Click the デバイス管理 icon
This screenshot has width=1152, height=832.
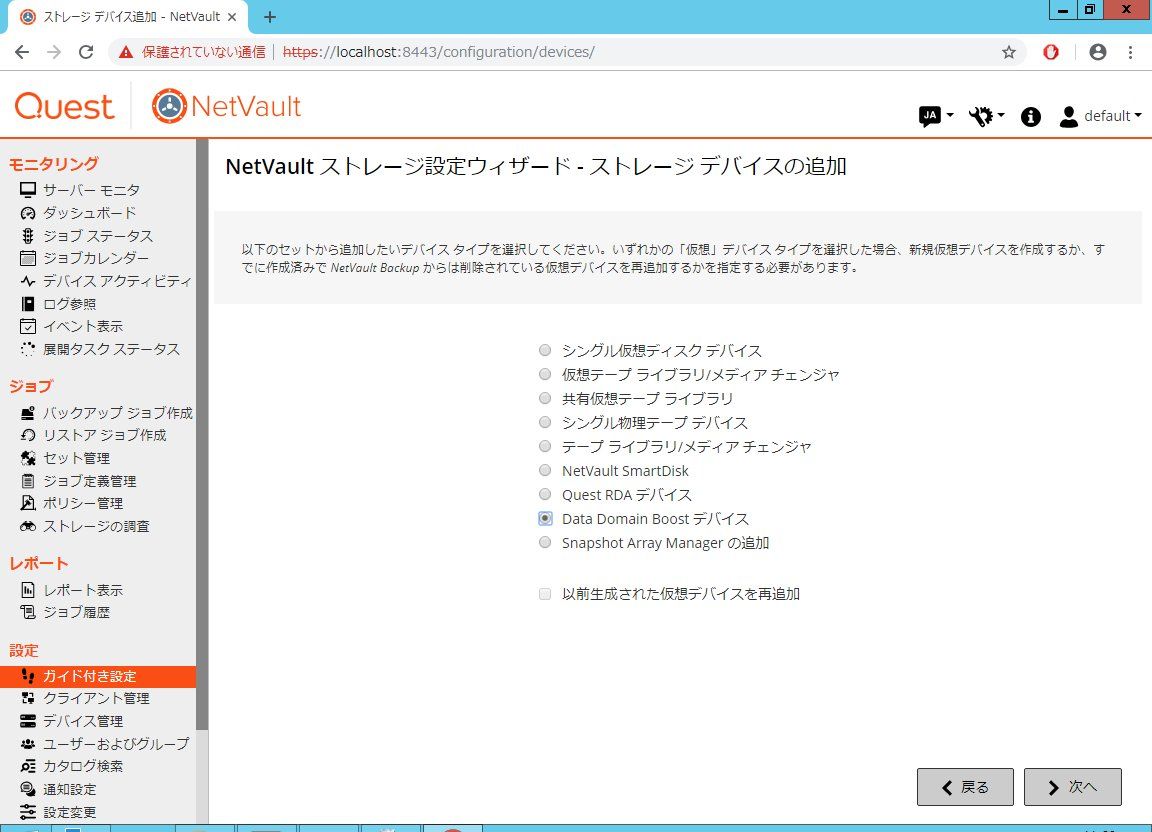point(28,721)
